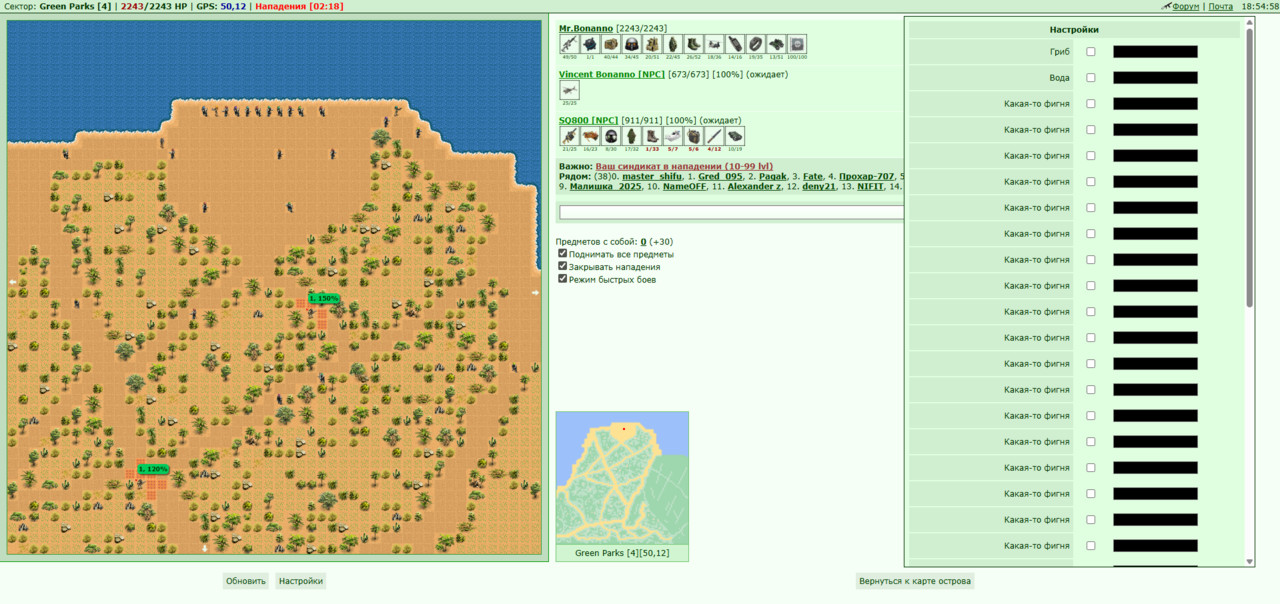Toggle 'Поднимать все предметы' checkbox
1280x604 pixels.
(x=563, y=254)
